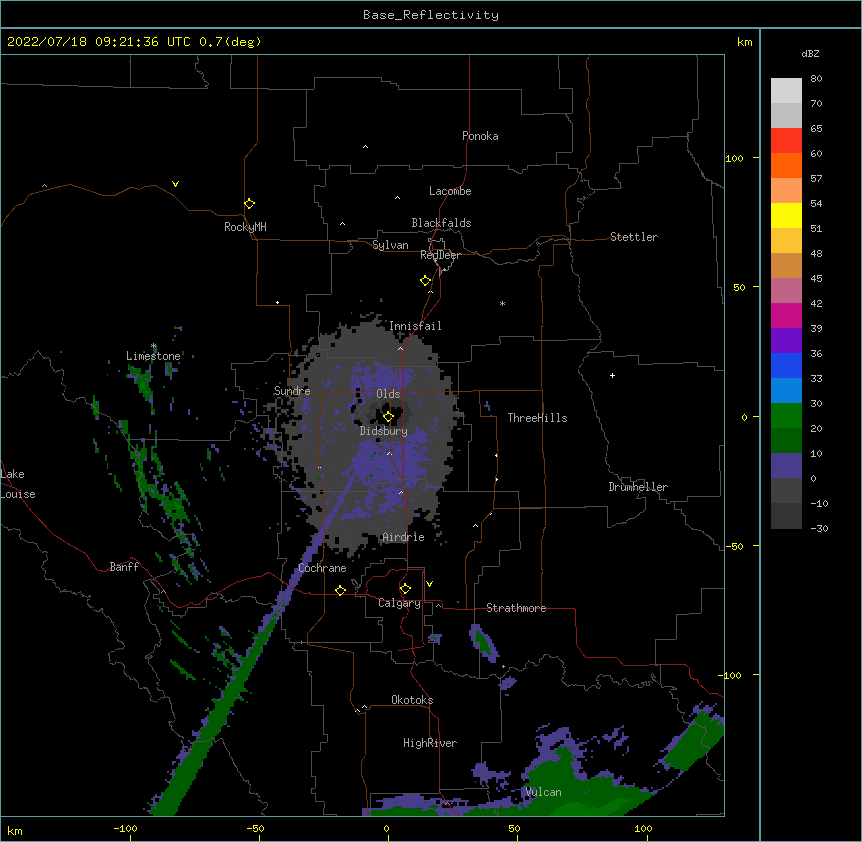Click the Stettler town label

[634, 237]
